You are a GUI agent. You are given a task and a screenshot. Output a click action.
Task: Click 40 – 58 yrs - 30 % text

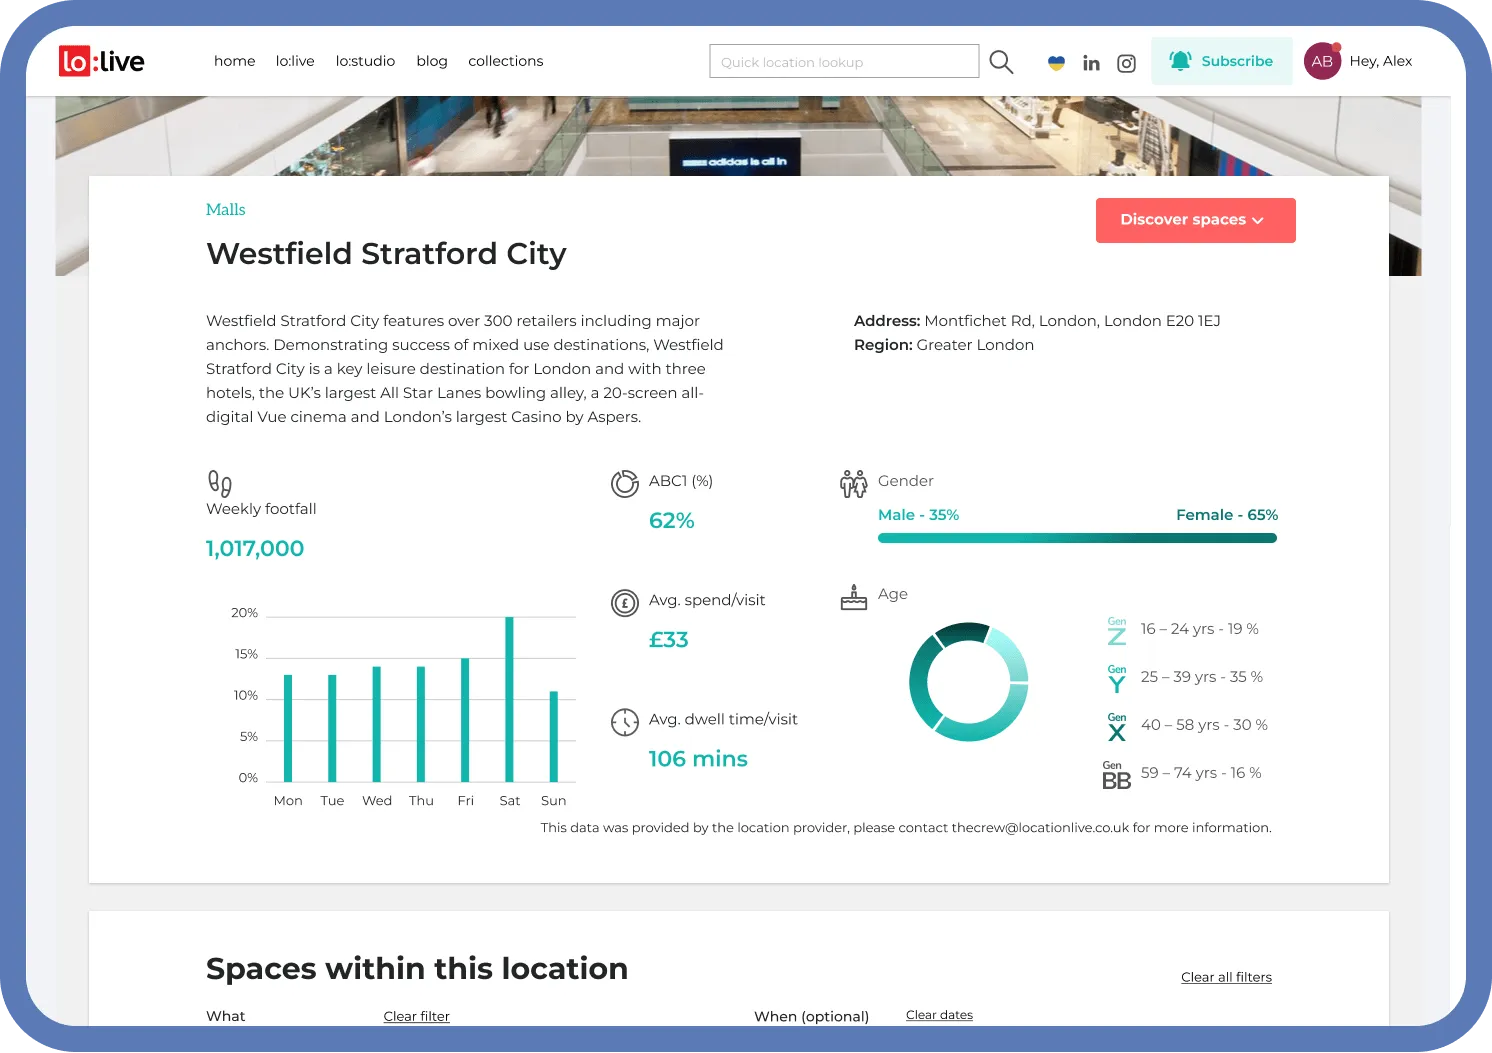(1204, 725)
